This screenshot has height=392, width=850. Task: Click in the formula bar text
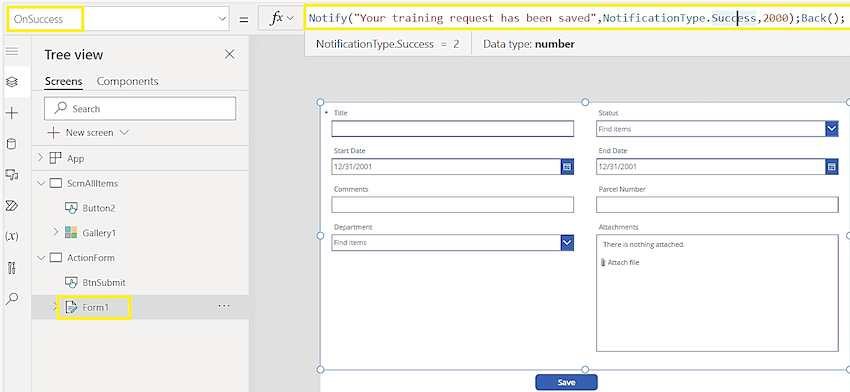coord(577,18)
